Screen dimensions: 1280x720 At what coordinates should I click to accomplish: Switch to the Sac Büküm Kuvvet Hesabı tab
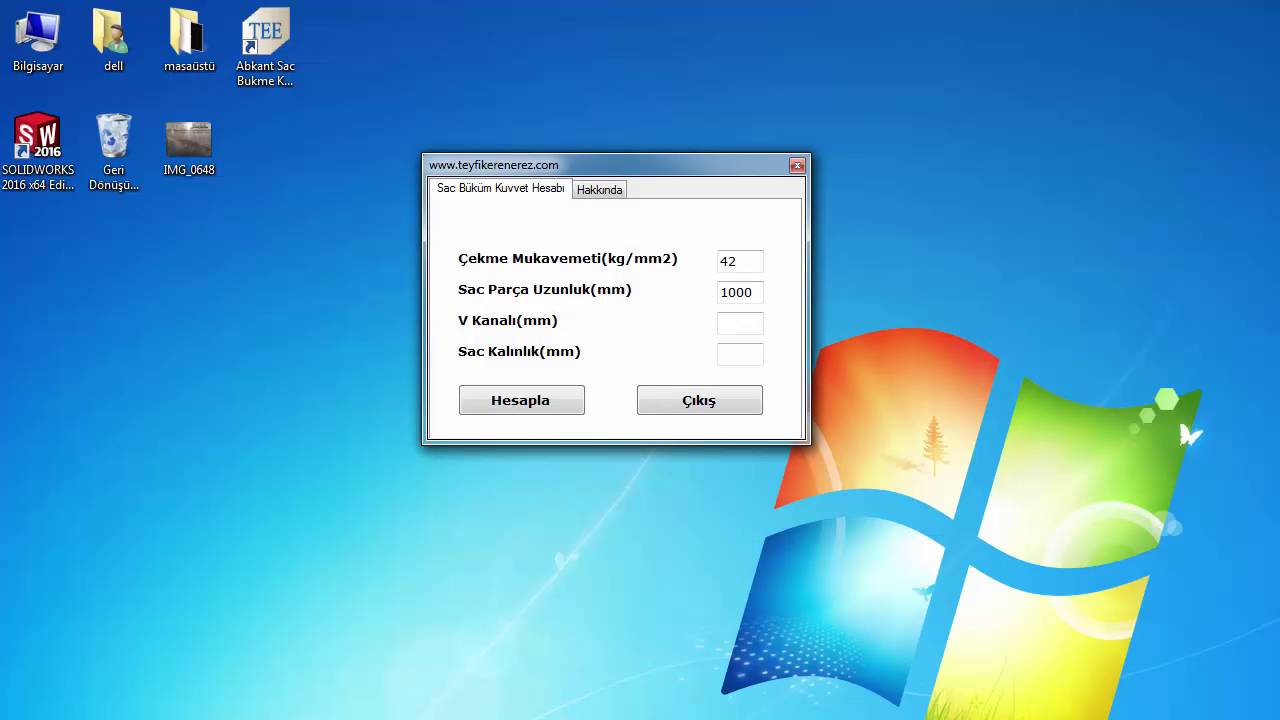tap(500, 189)
